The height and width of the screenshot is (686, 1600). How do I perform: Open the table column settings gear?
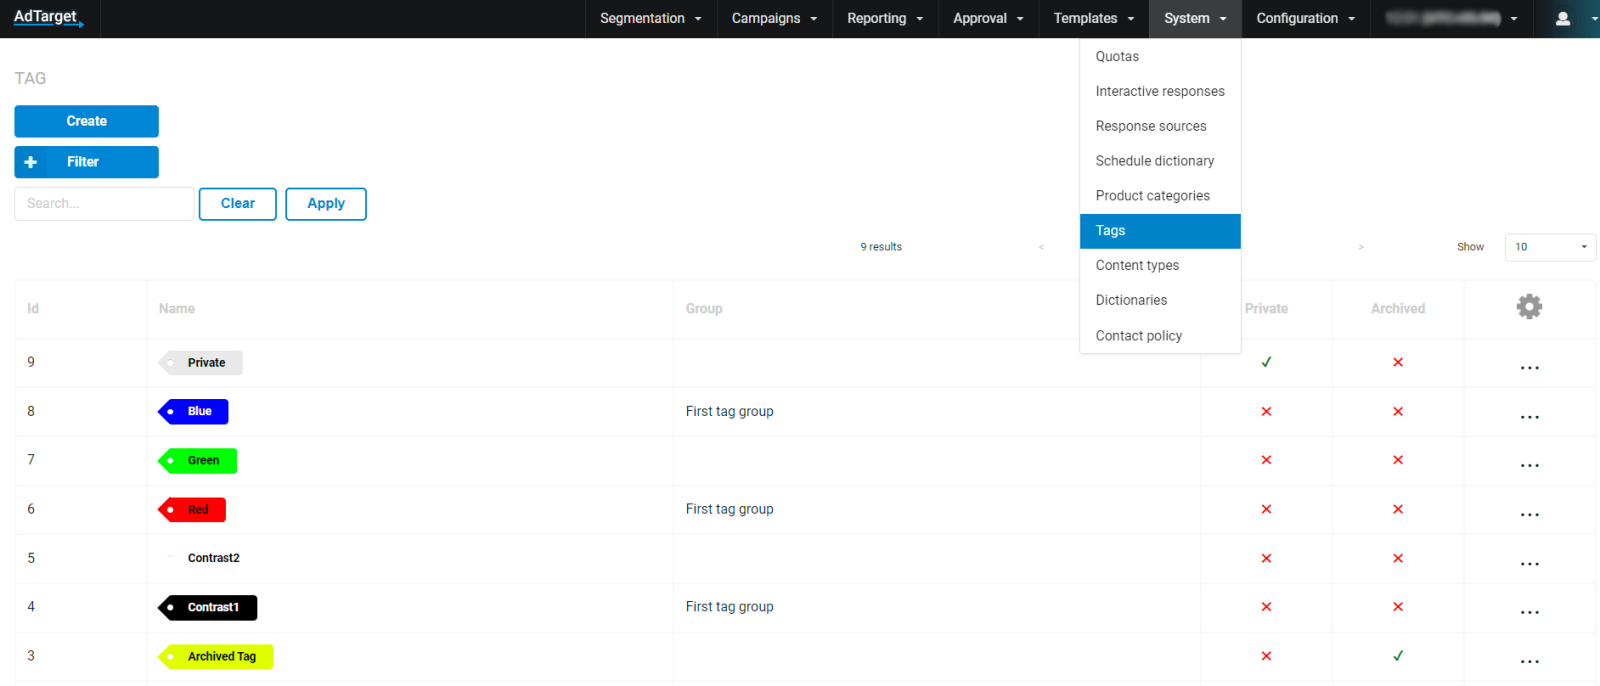[1528, 307]
